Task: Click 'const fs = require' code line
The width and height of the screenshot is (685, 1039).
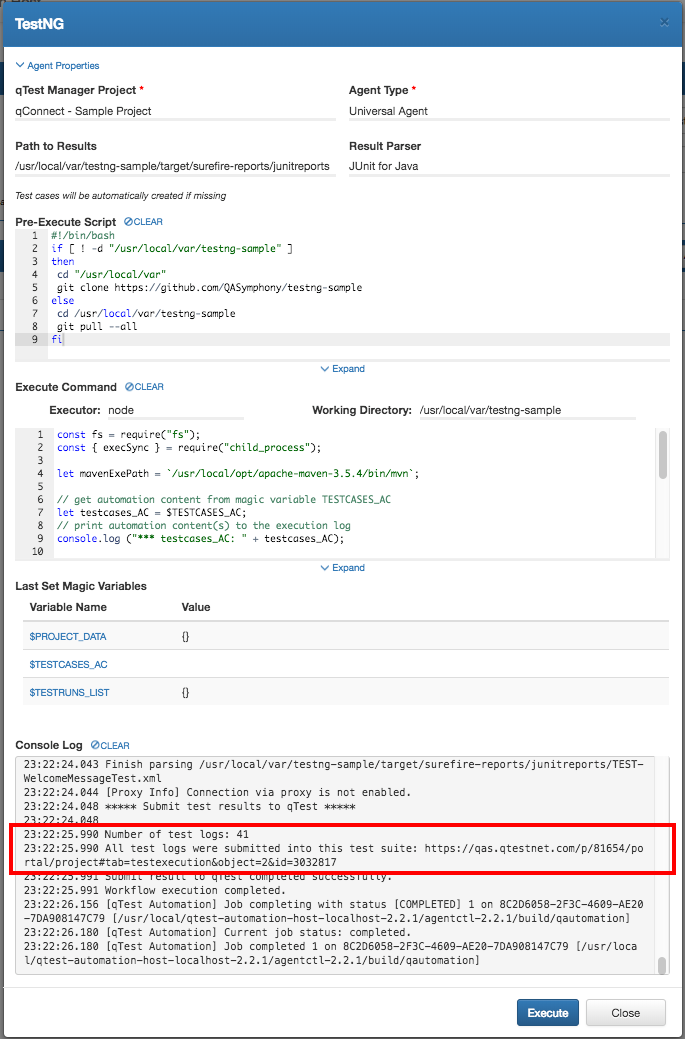Action: (129, 435)
